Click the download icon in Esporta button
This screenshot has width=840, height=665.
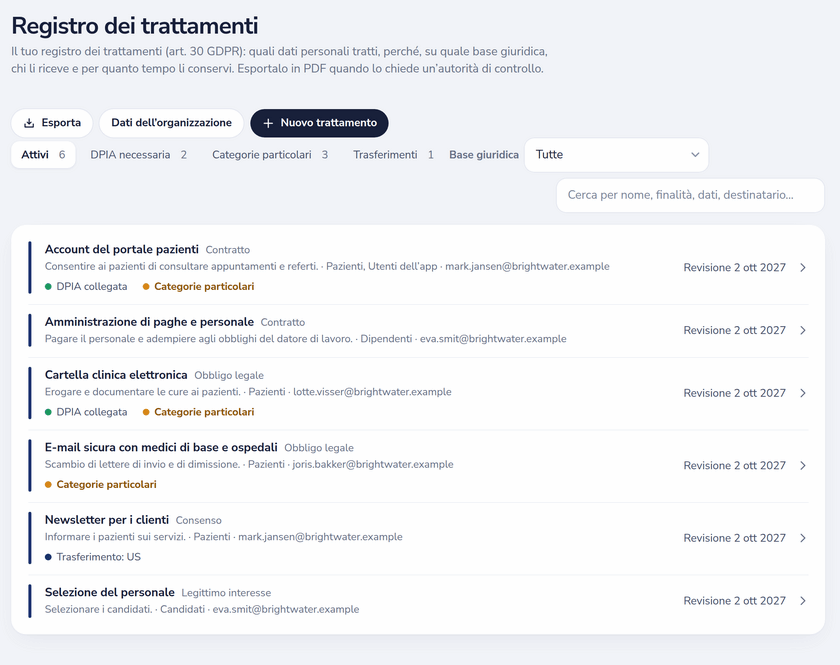pos(29,123)
